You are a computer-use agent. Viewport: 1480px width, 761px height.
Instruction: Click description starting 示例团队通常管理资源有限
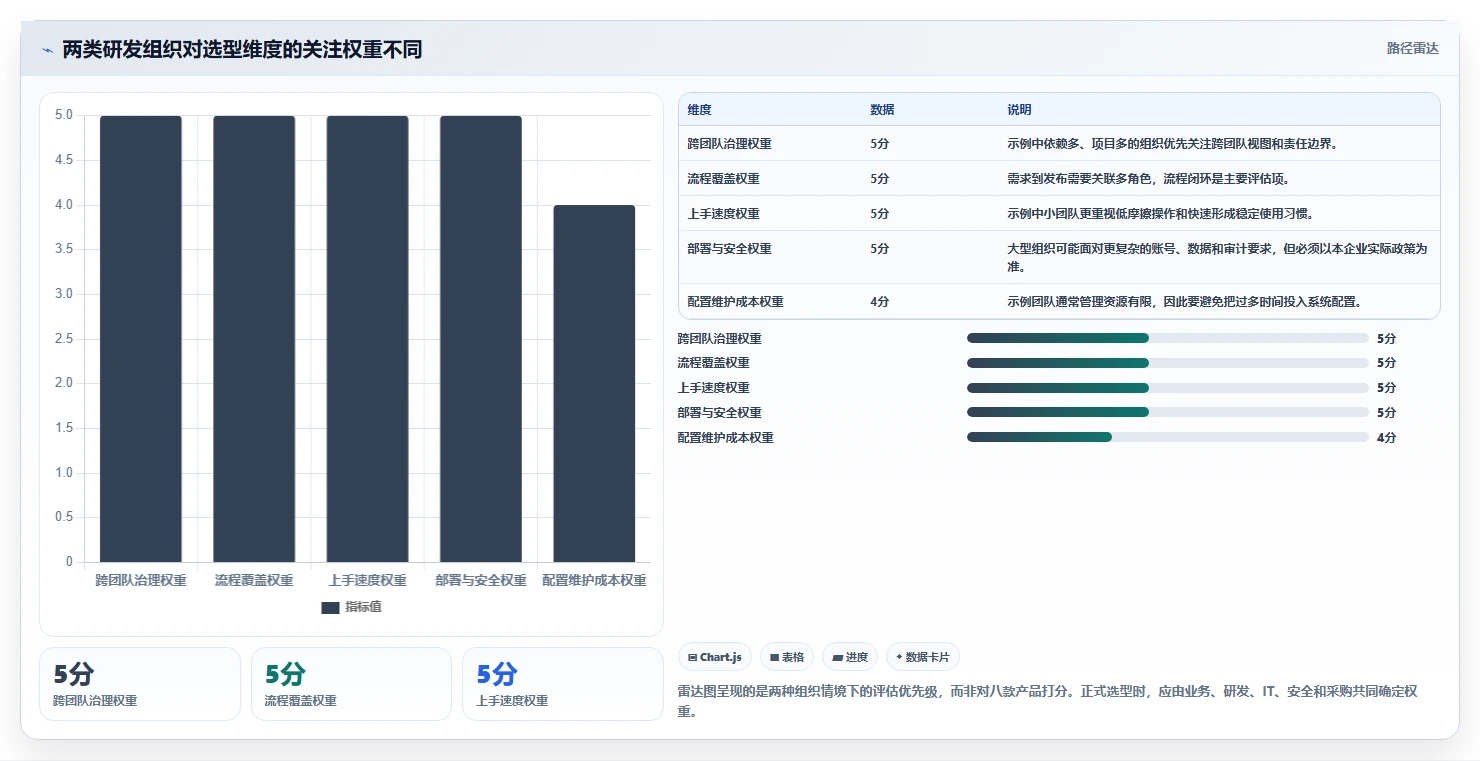click(1184, 302)
